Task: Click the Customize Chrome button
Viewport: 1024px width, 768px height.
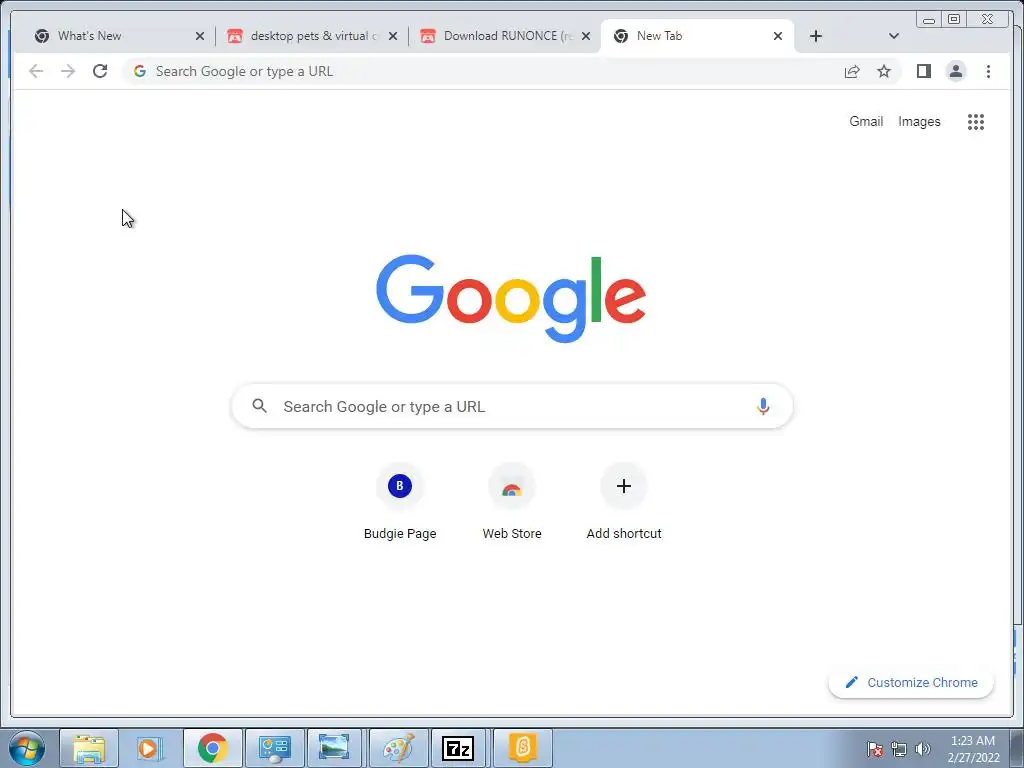Action: pyautogui.click(x=911, y=682)
